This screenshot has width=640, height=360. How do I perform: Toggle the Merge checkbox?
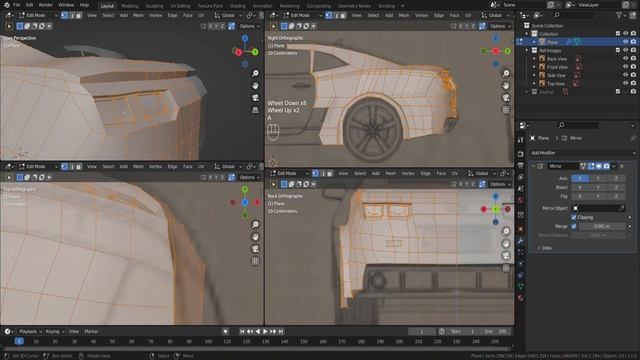(574, 227)
